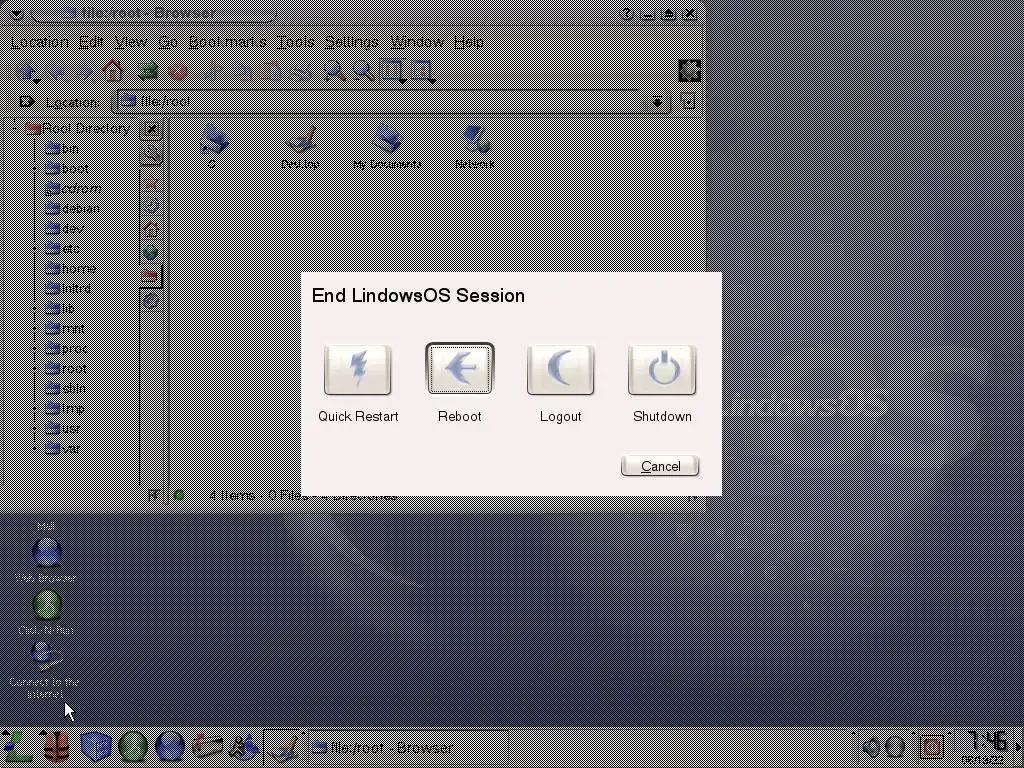Expand the proc folder in the tree
The height and width of the screenshot is (768, 1024).
35,349
